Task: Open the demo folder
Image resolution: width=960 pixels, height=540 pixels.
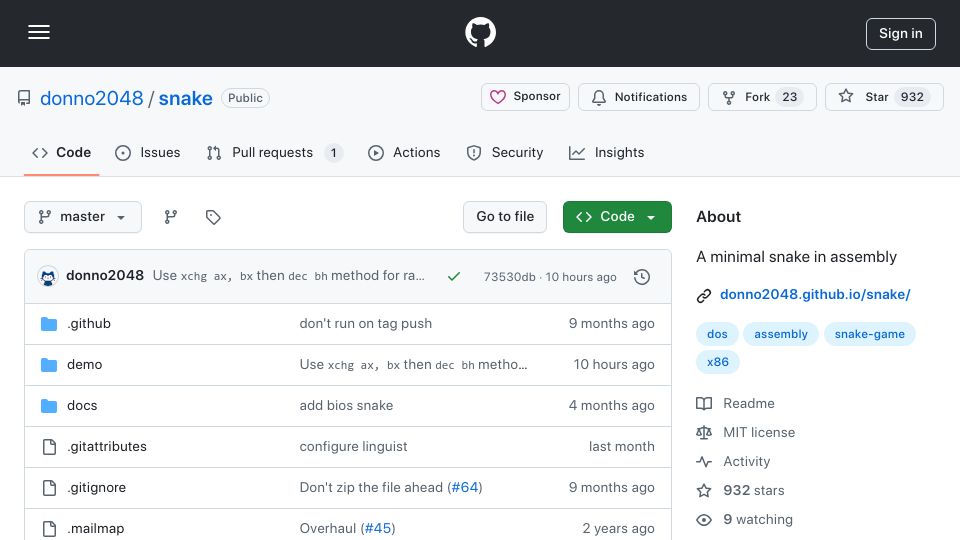Action: click(84, 364)
